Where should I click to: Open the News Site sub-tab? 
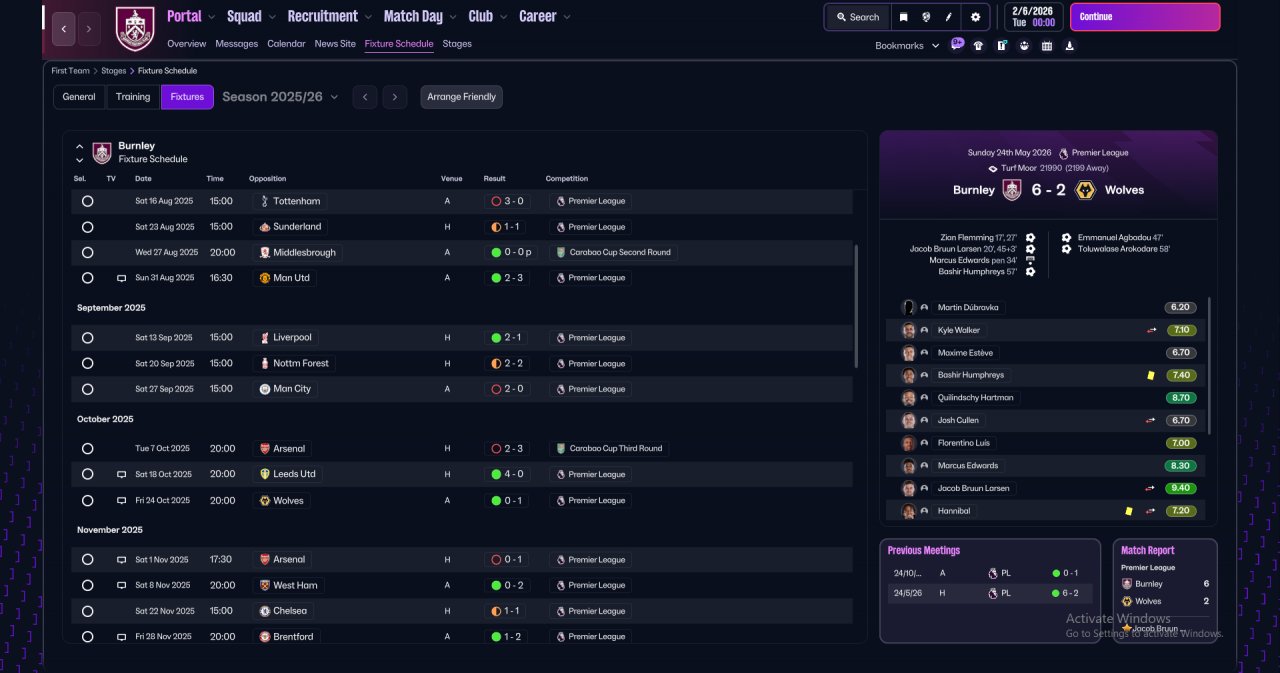point(335,44)
